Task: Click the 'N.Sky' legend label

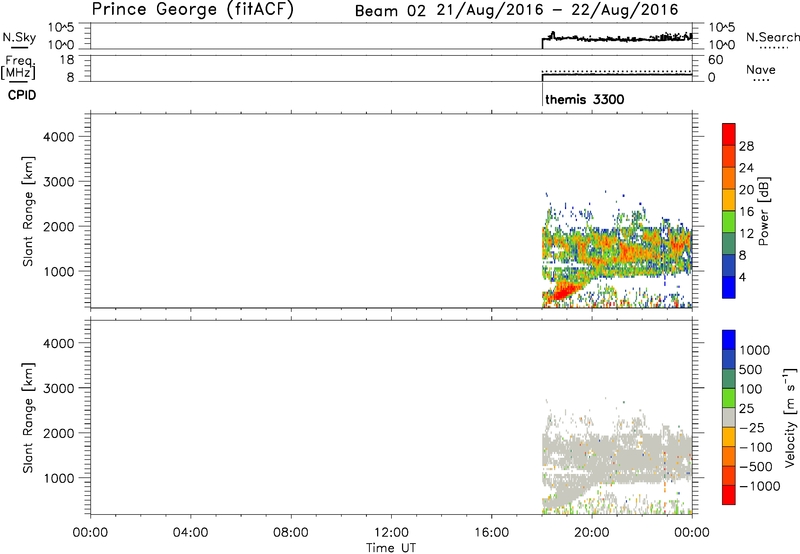Action: (19, 37)
